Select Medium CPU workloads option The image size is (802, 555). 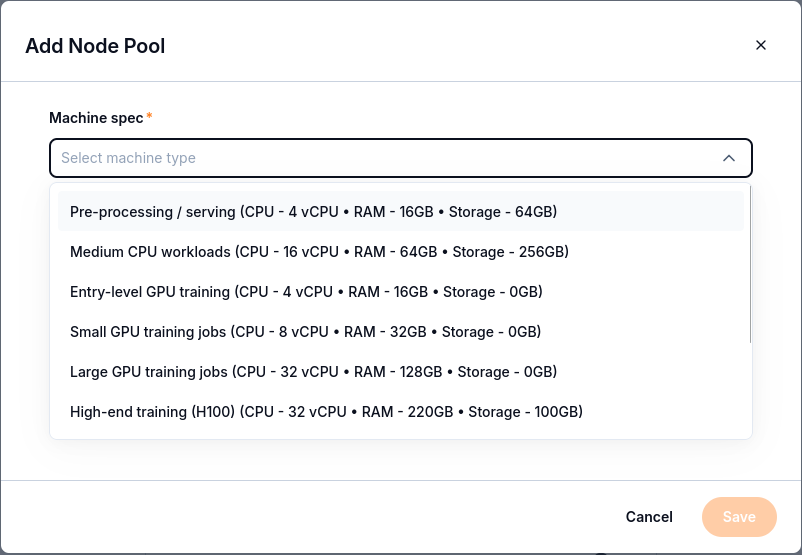coord(400,252)
